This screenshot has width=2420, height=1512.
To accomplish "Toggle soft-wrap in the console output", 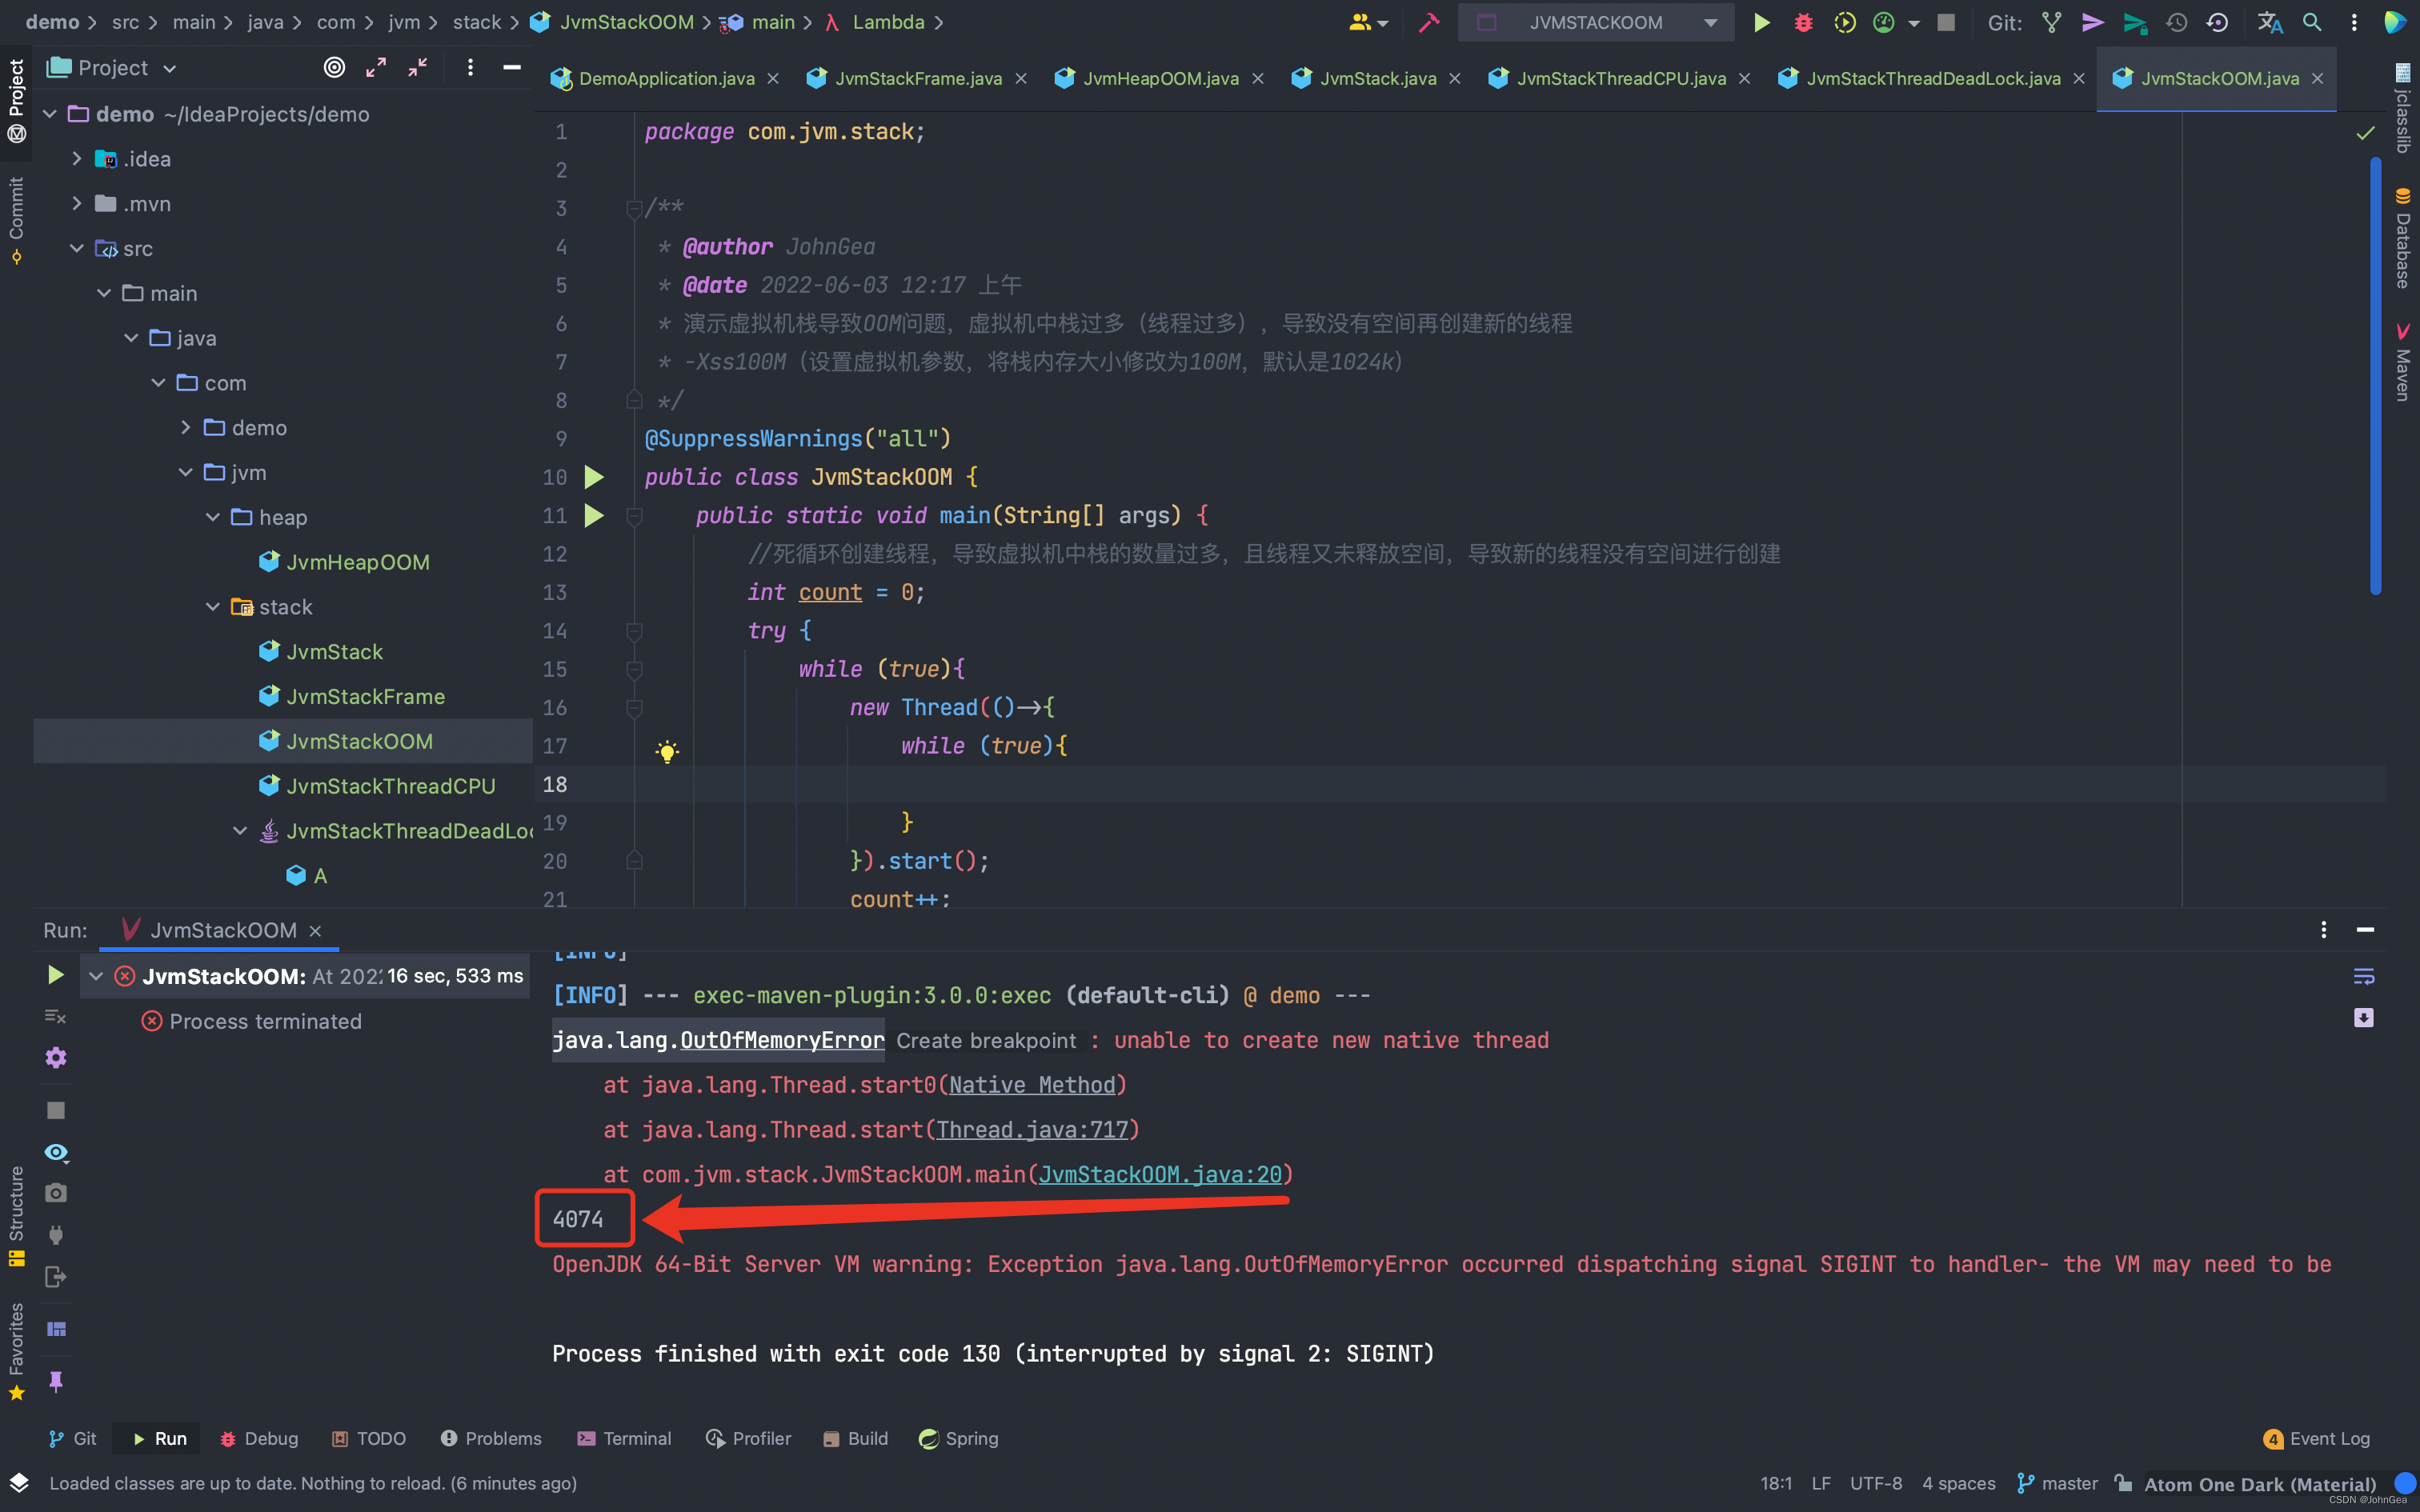I will click(2363, 975).
